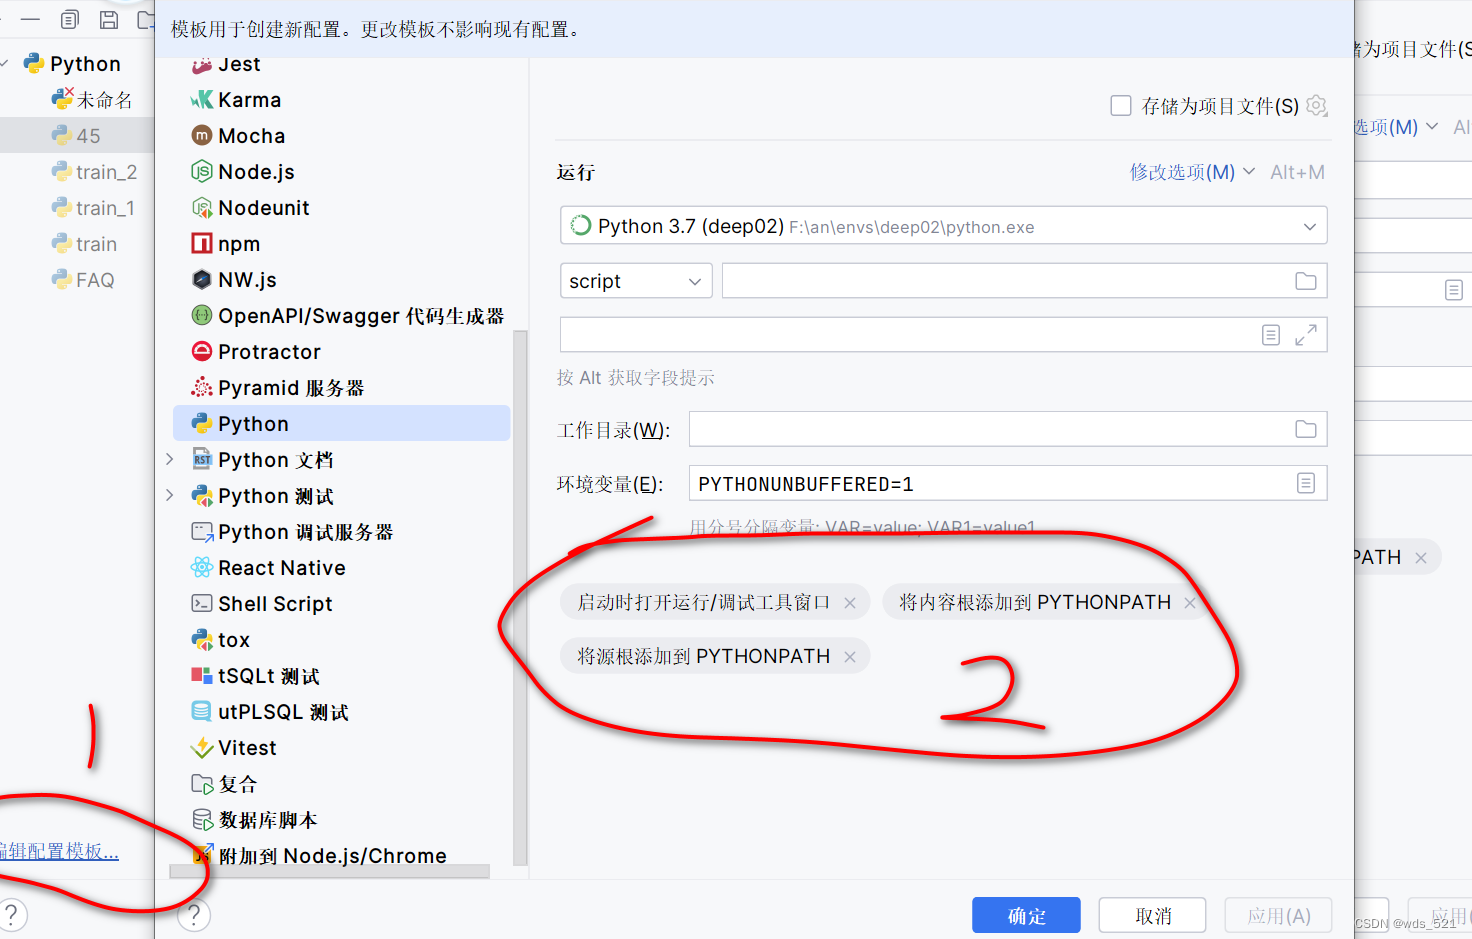This screenshot has width=1472, height=939.
Task: Enable 存储为项目文件(S) checkbox
Action: point(1121,106)
